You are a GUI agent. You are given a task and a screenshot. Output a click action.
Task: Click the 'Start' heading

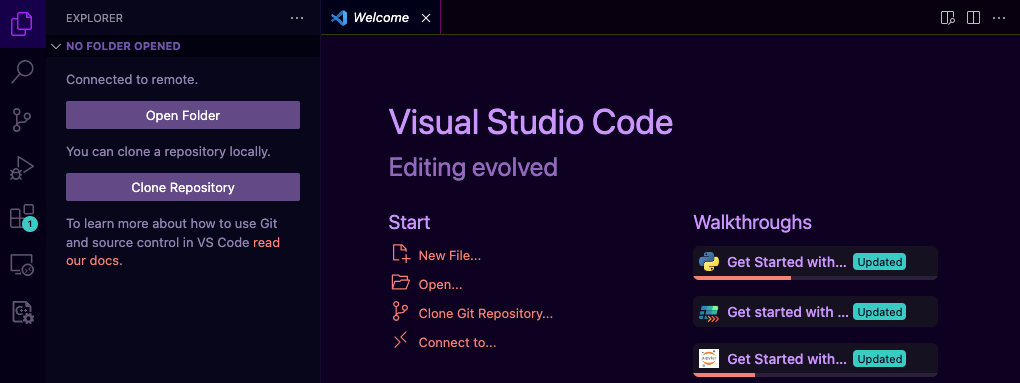pyautogui.click(x=409, y=222)
